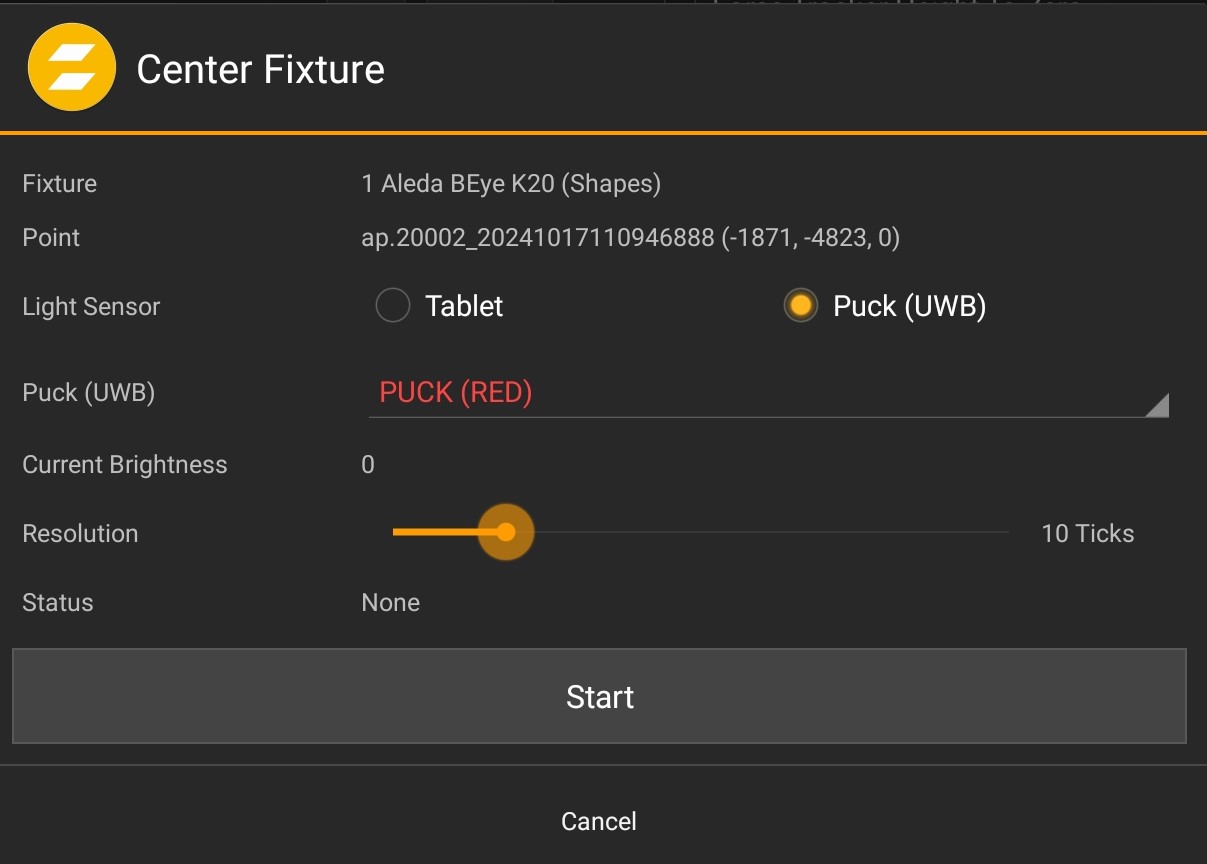Click the Status value "None"
Image resolution: width=1207 pixels, height=864 pixels.
pyautogui.click(x=390, y=603)
